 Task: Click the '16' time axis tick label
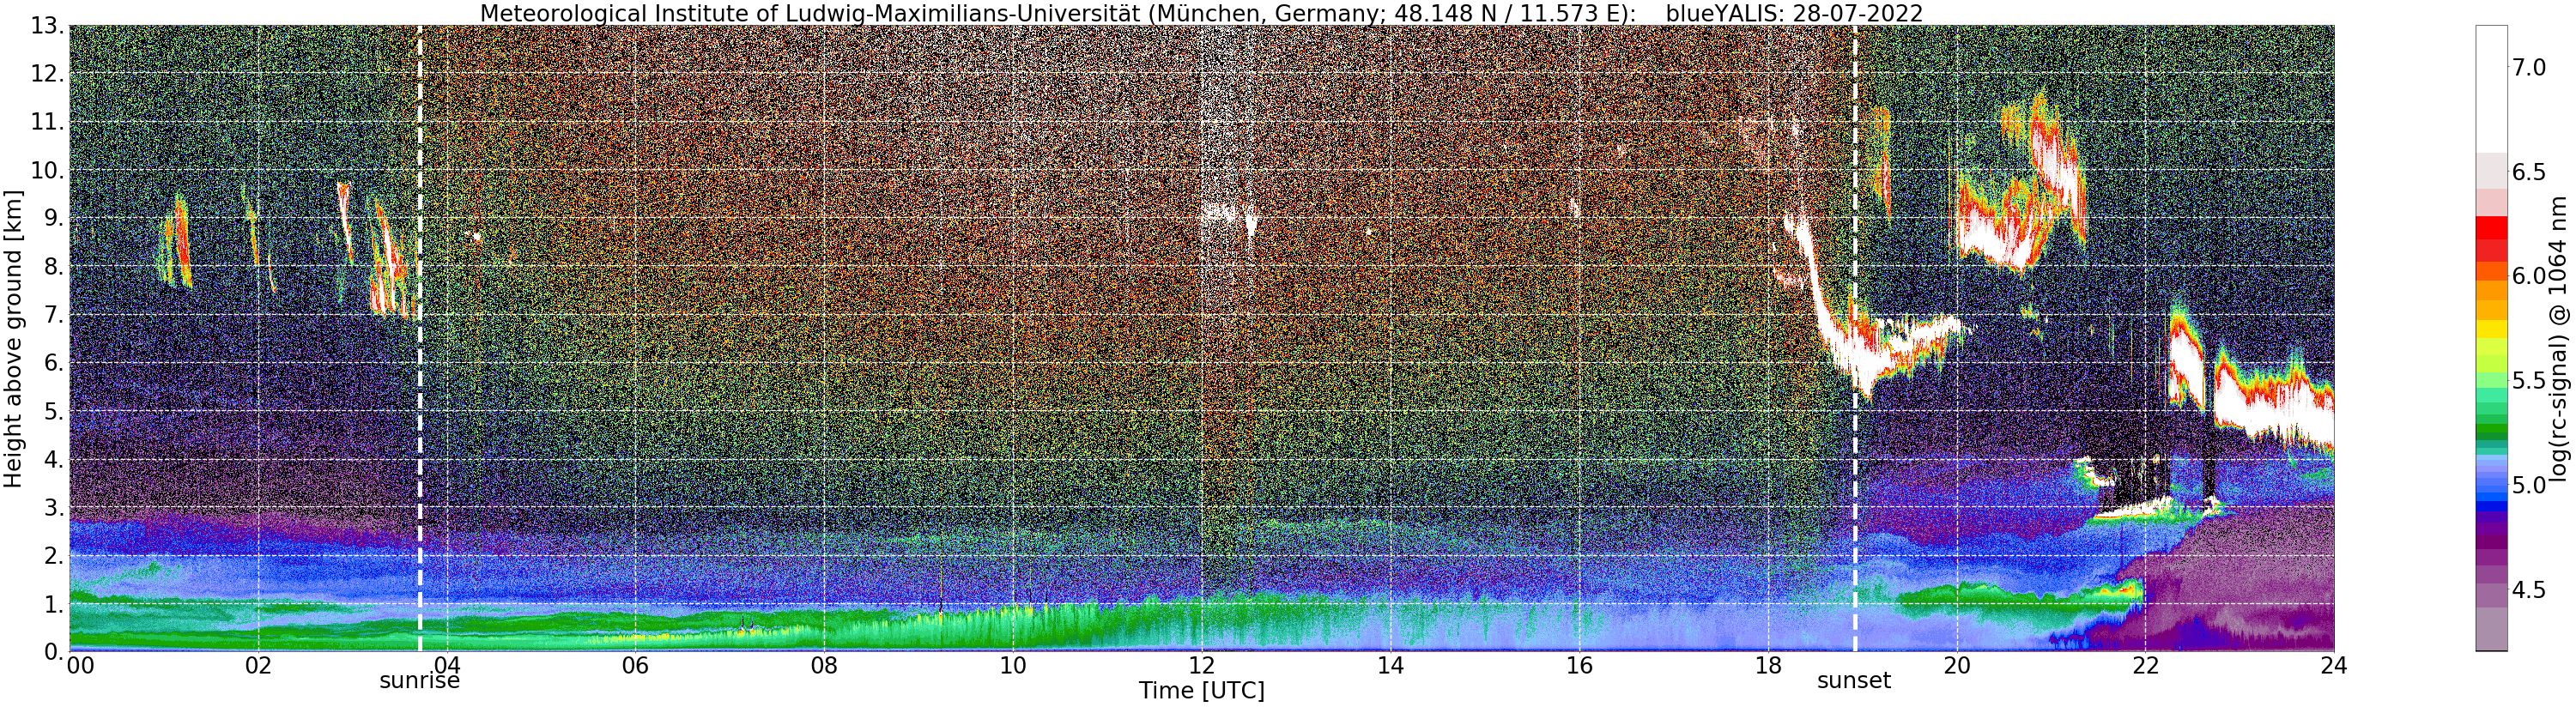(x=1579, y=666)
